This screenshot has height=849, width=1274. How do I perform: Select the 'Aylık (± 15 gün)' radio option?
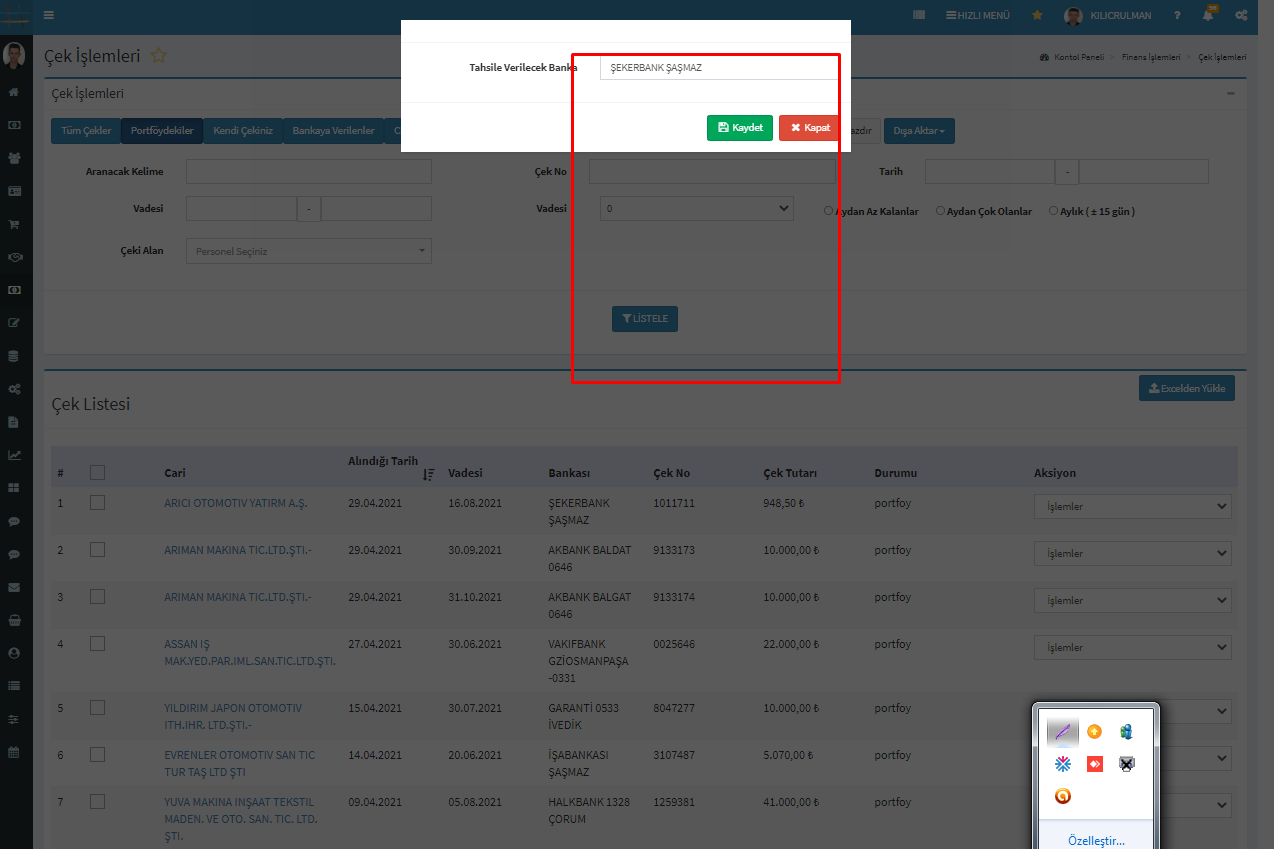[x=1053, y=211]
